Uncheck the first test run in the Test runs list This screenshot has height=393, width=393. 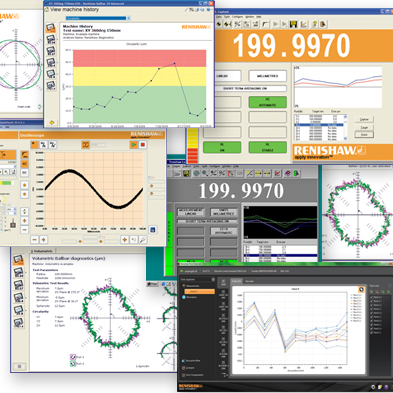click(x=372, y=297)
